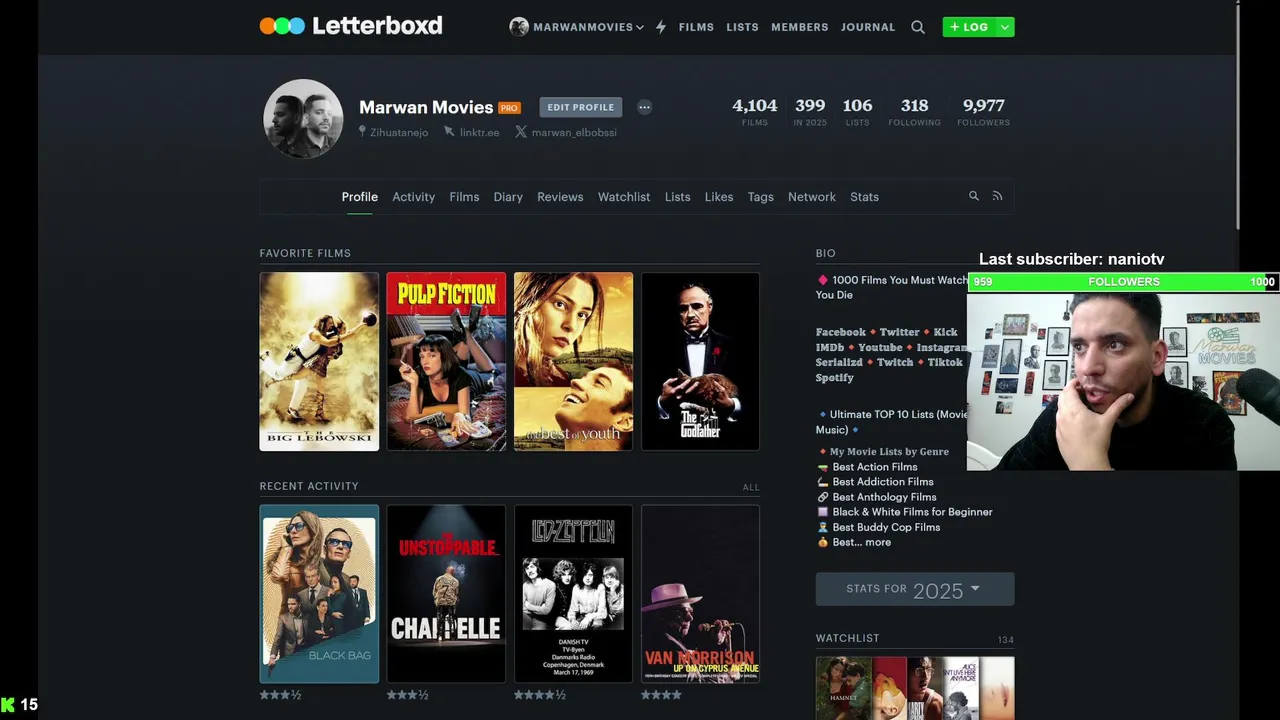Click the ALL link in Recent Activity
Viewport: 1280px width, 720px height.
(751, 487)
